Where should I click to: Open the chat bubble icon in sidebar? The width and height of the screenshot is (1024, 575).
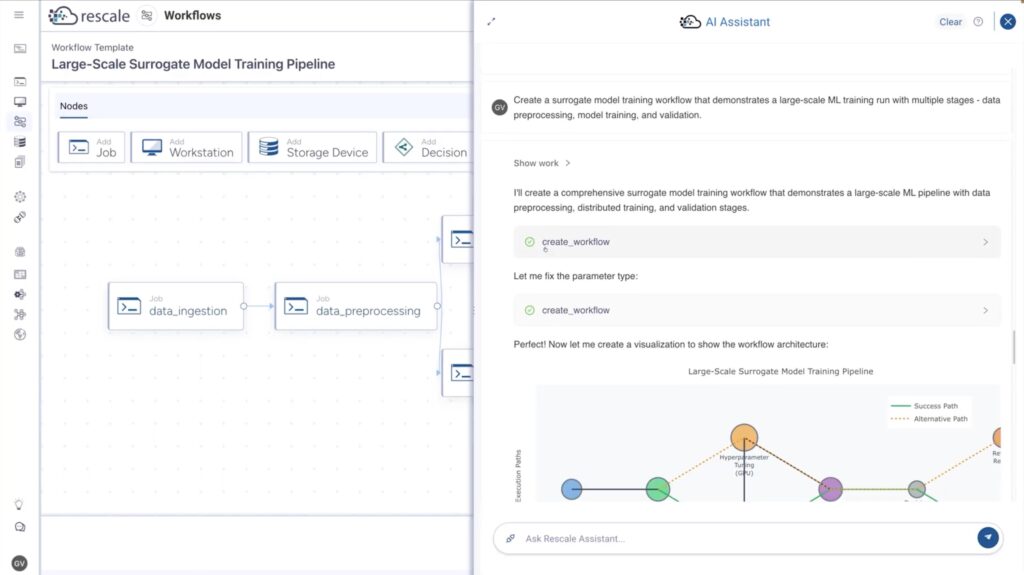pyautogui.click(x=20, y=527)
